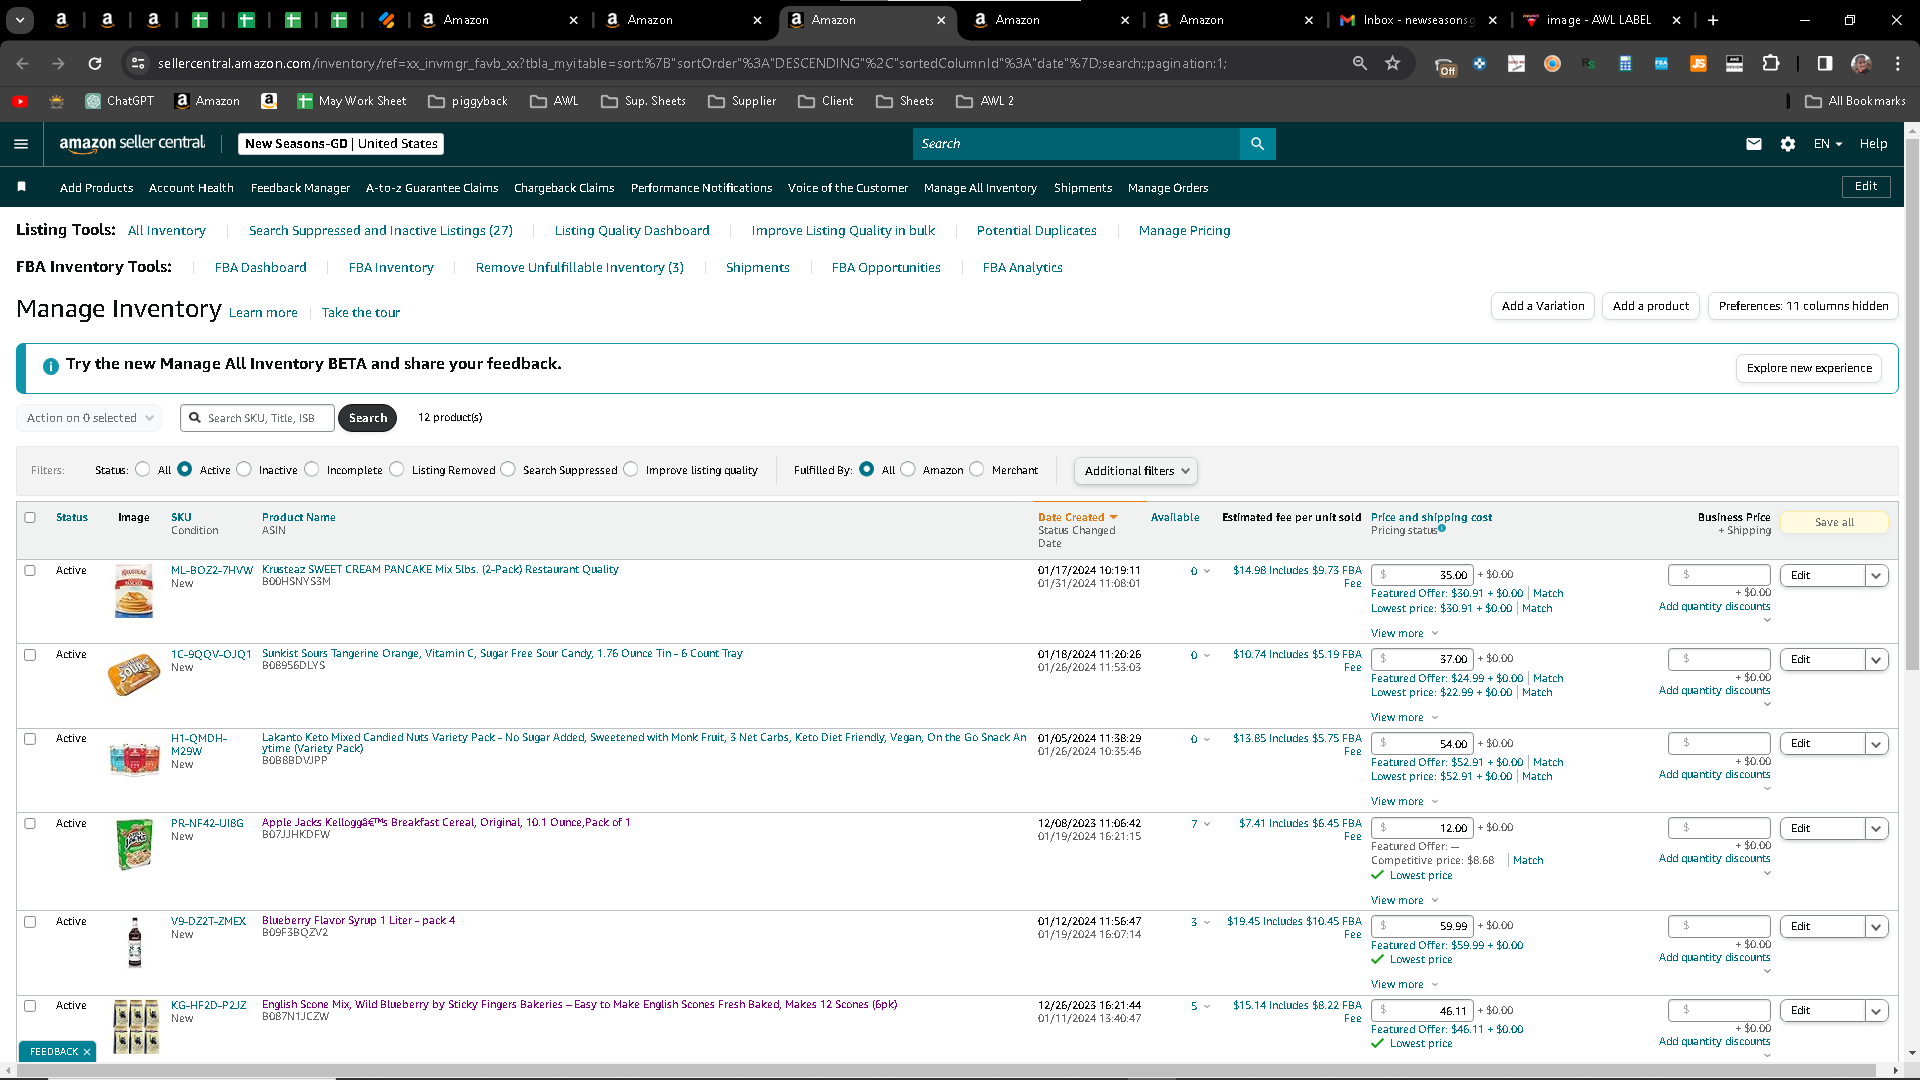Switch to the image - AWL LABEL tab
Viewport: 1920px width, 1080px height.
pos(1601,20)
